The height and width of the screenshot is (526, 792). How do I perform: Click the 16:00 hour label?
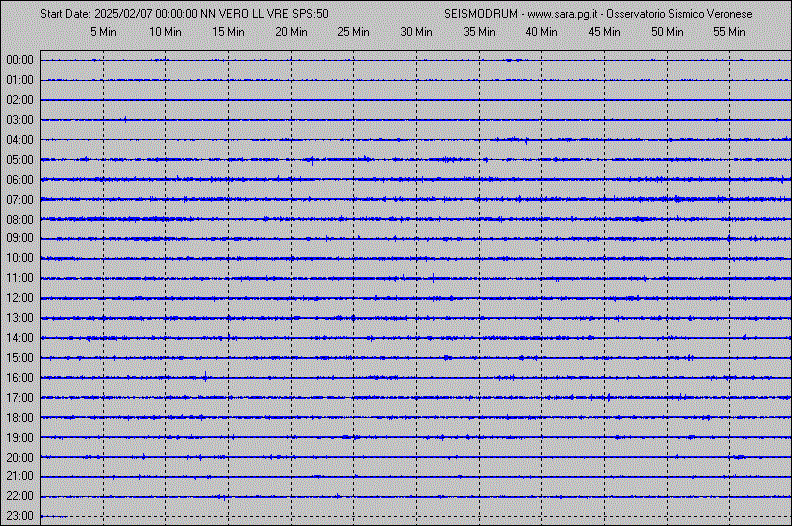click(20, 378)
